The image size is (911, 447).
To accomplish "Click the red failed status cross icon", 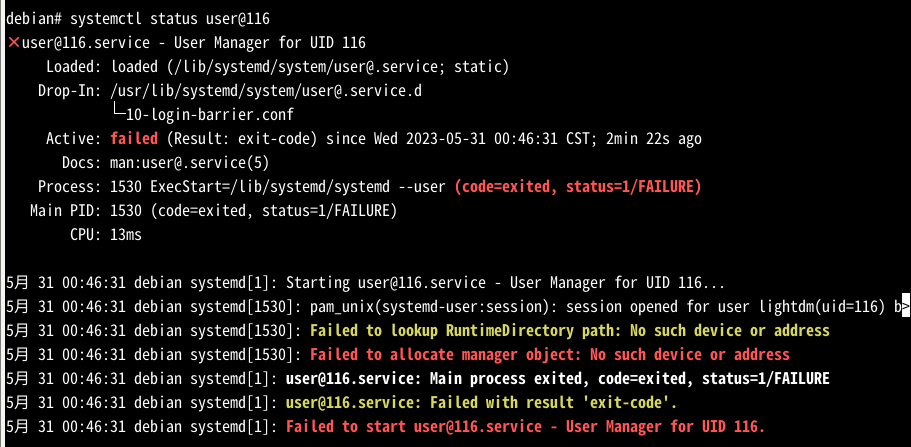I will pyautogui.click(x=13, y=43).
